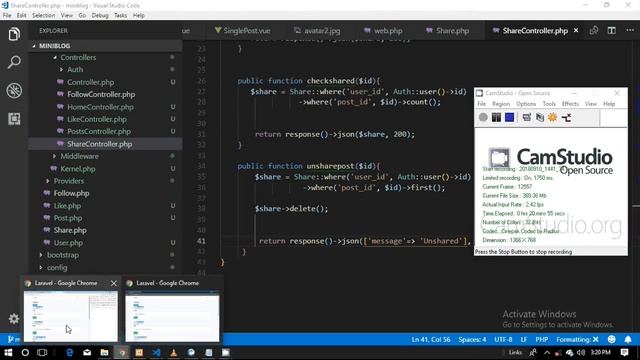Open User.php in explorer

[68, 243]
